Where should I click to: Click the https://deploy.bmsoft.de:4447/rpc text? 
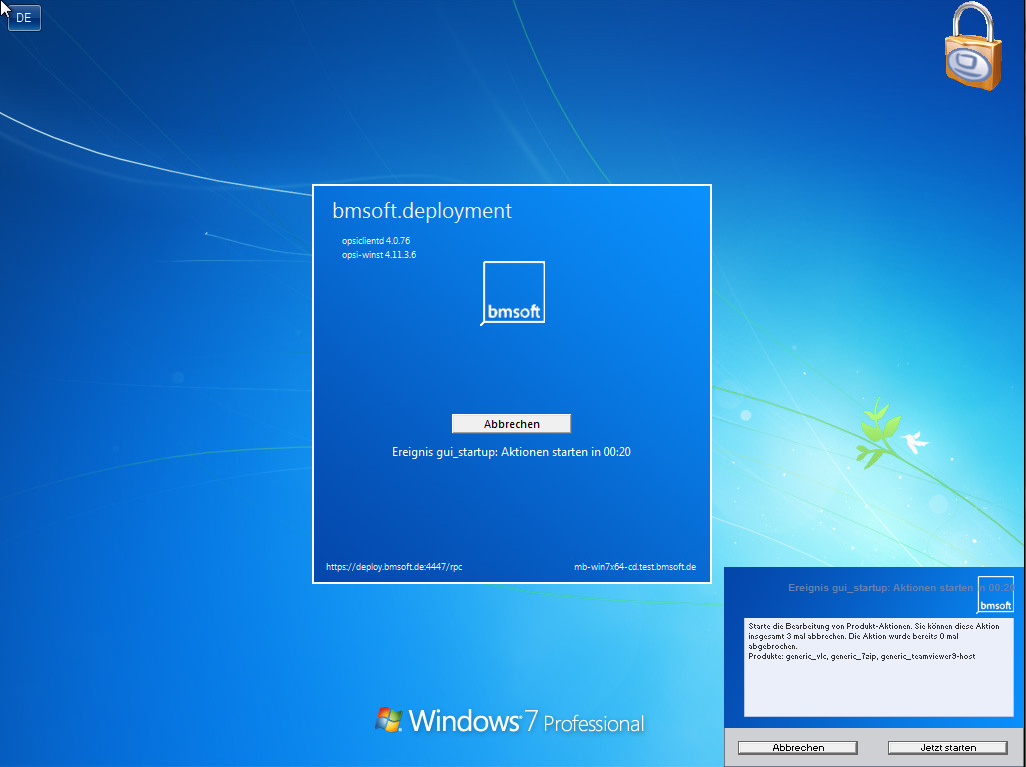(394, 567)
